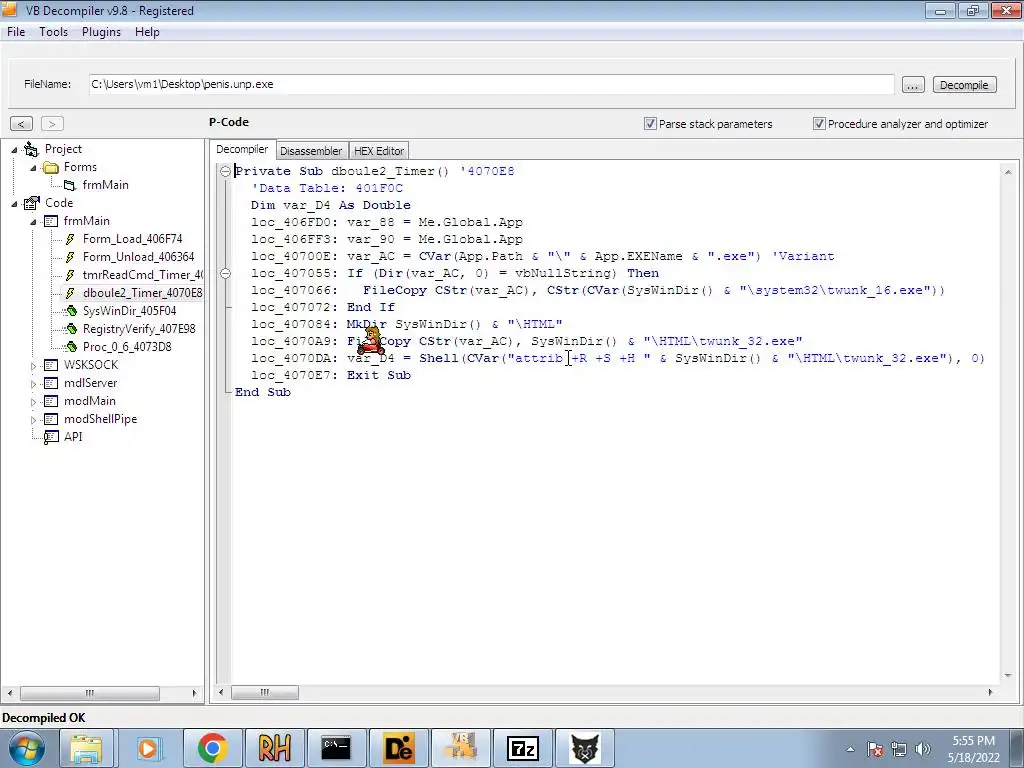Viewport: 1024px width, 768px height.
Task: Click the forward navigation '>' button
Action: click(x=52, y=123)
